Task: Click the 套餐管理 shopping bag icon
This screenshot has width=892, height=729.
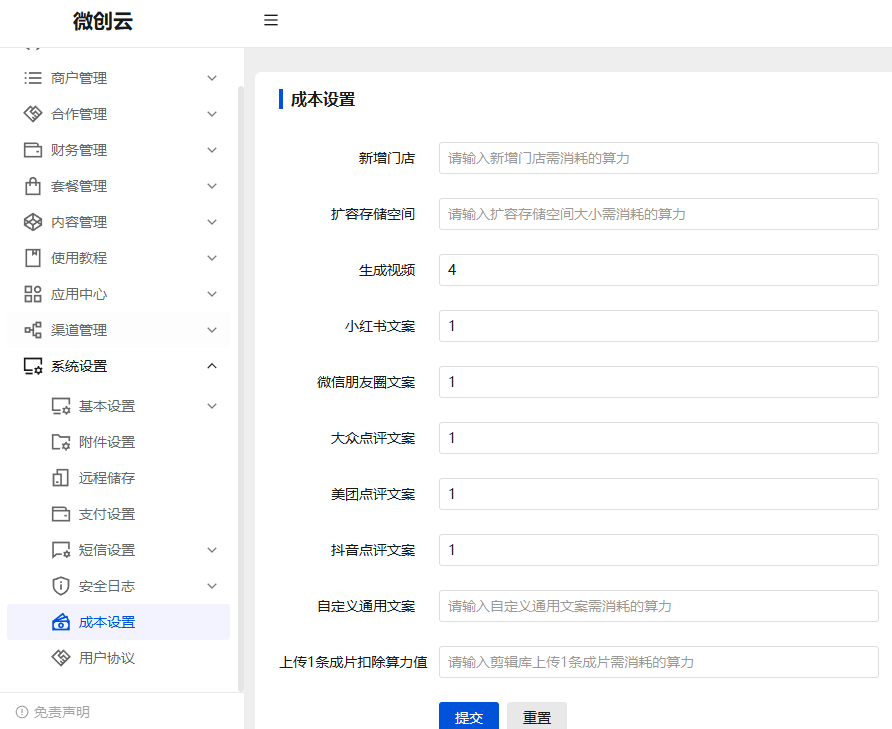Action: coord(33,186)
